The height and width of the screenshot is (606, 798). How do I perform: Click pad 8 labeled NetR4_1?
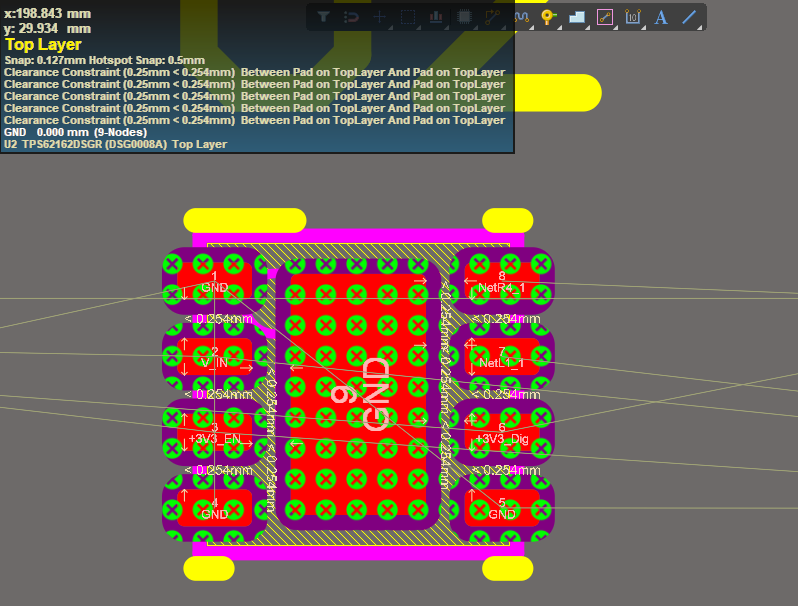(x=502, y=282)
